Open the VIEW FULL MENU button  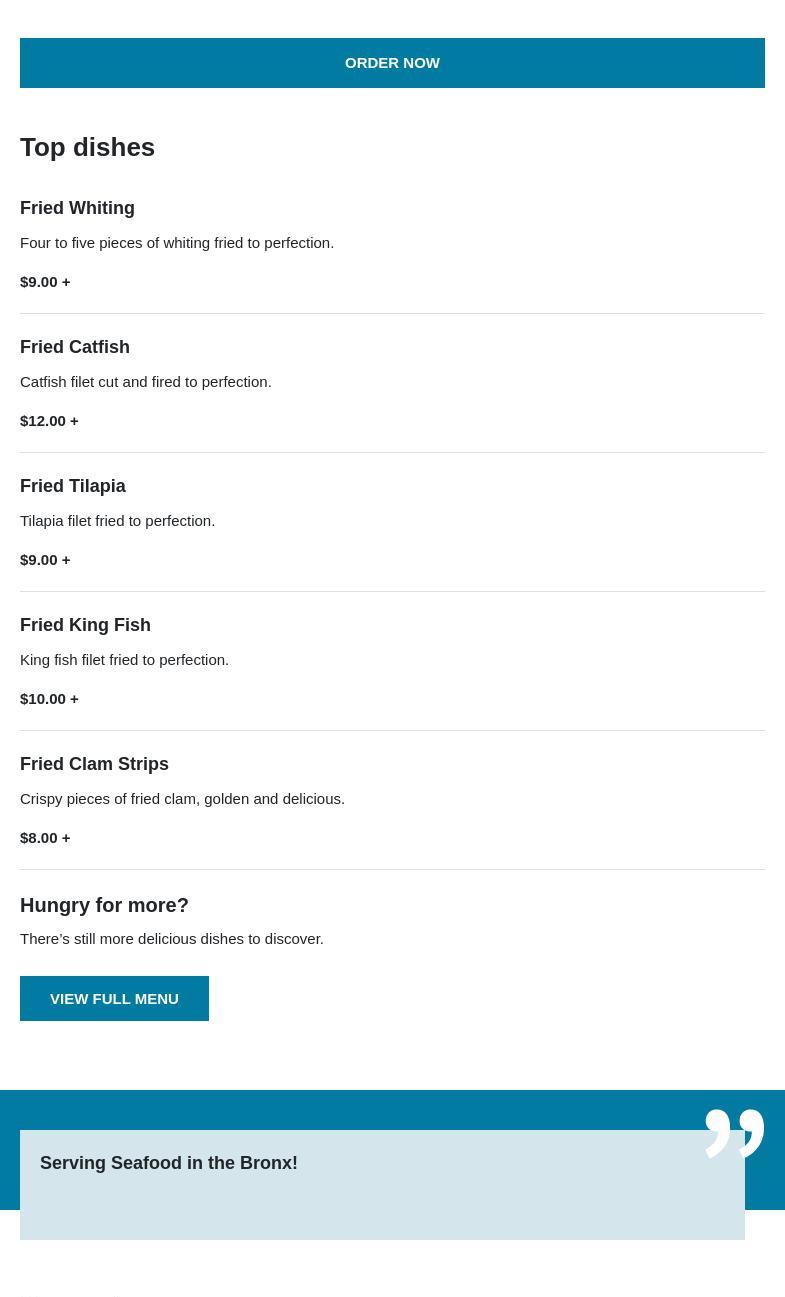114,998
